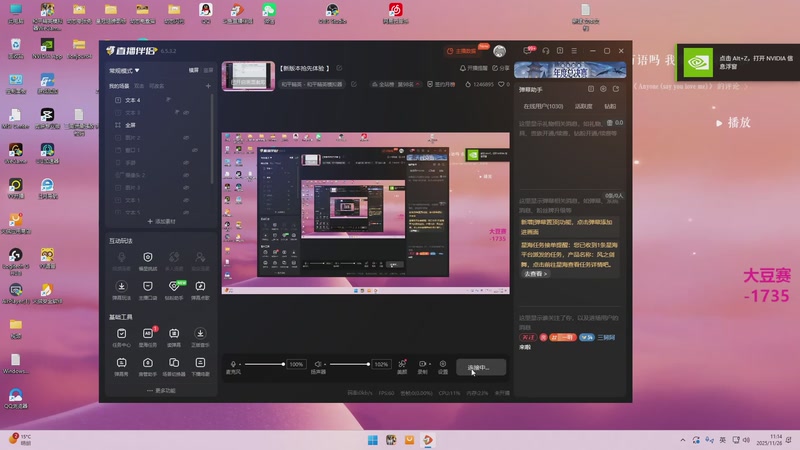Open the 常规模式 mode dropdown

coord(124,70)
